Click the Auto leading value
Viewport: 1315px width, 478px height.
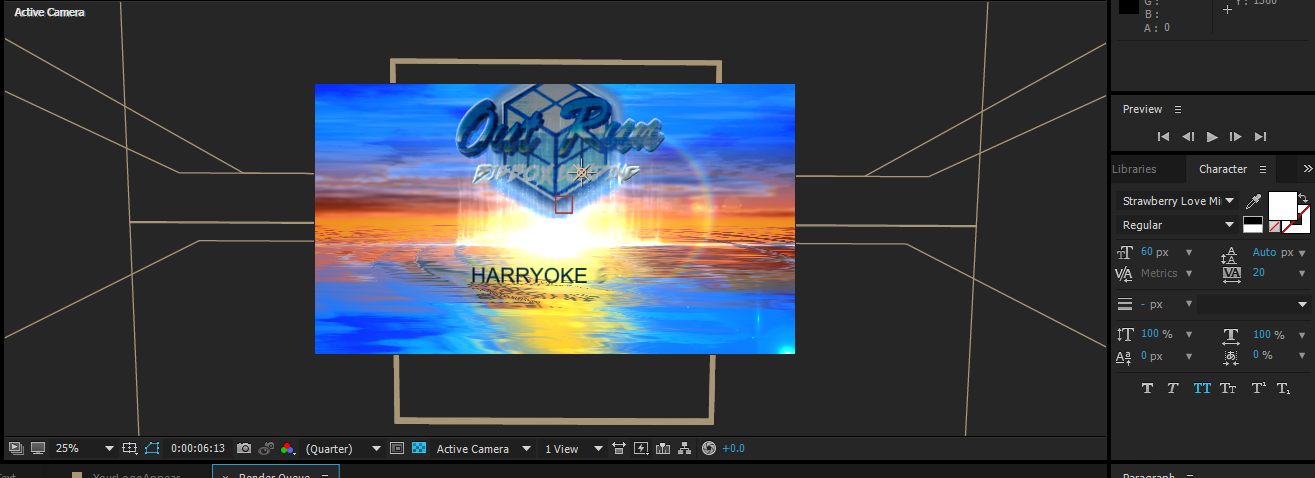tap(1264, 252)
